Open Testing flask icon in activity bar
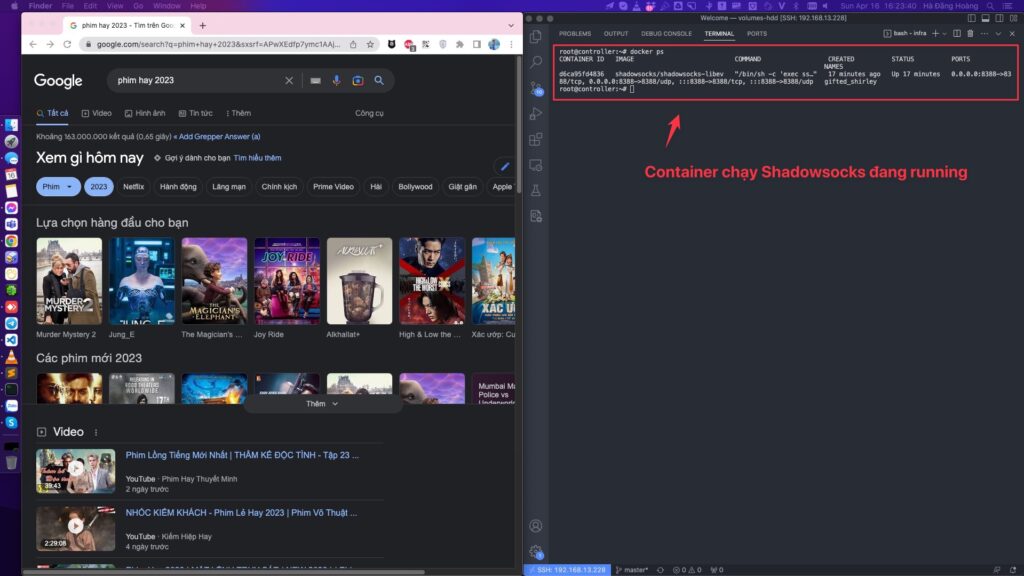The height and width of the screenshot is (576, 1024). pyautogui.click(x=536, y=191)
